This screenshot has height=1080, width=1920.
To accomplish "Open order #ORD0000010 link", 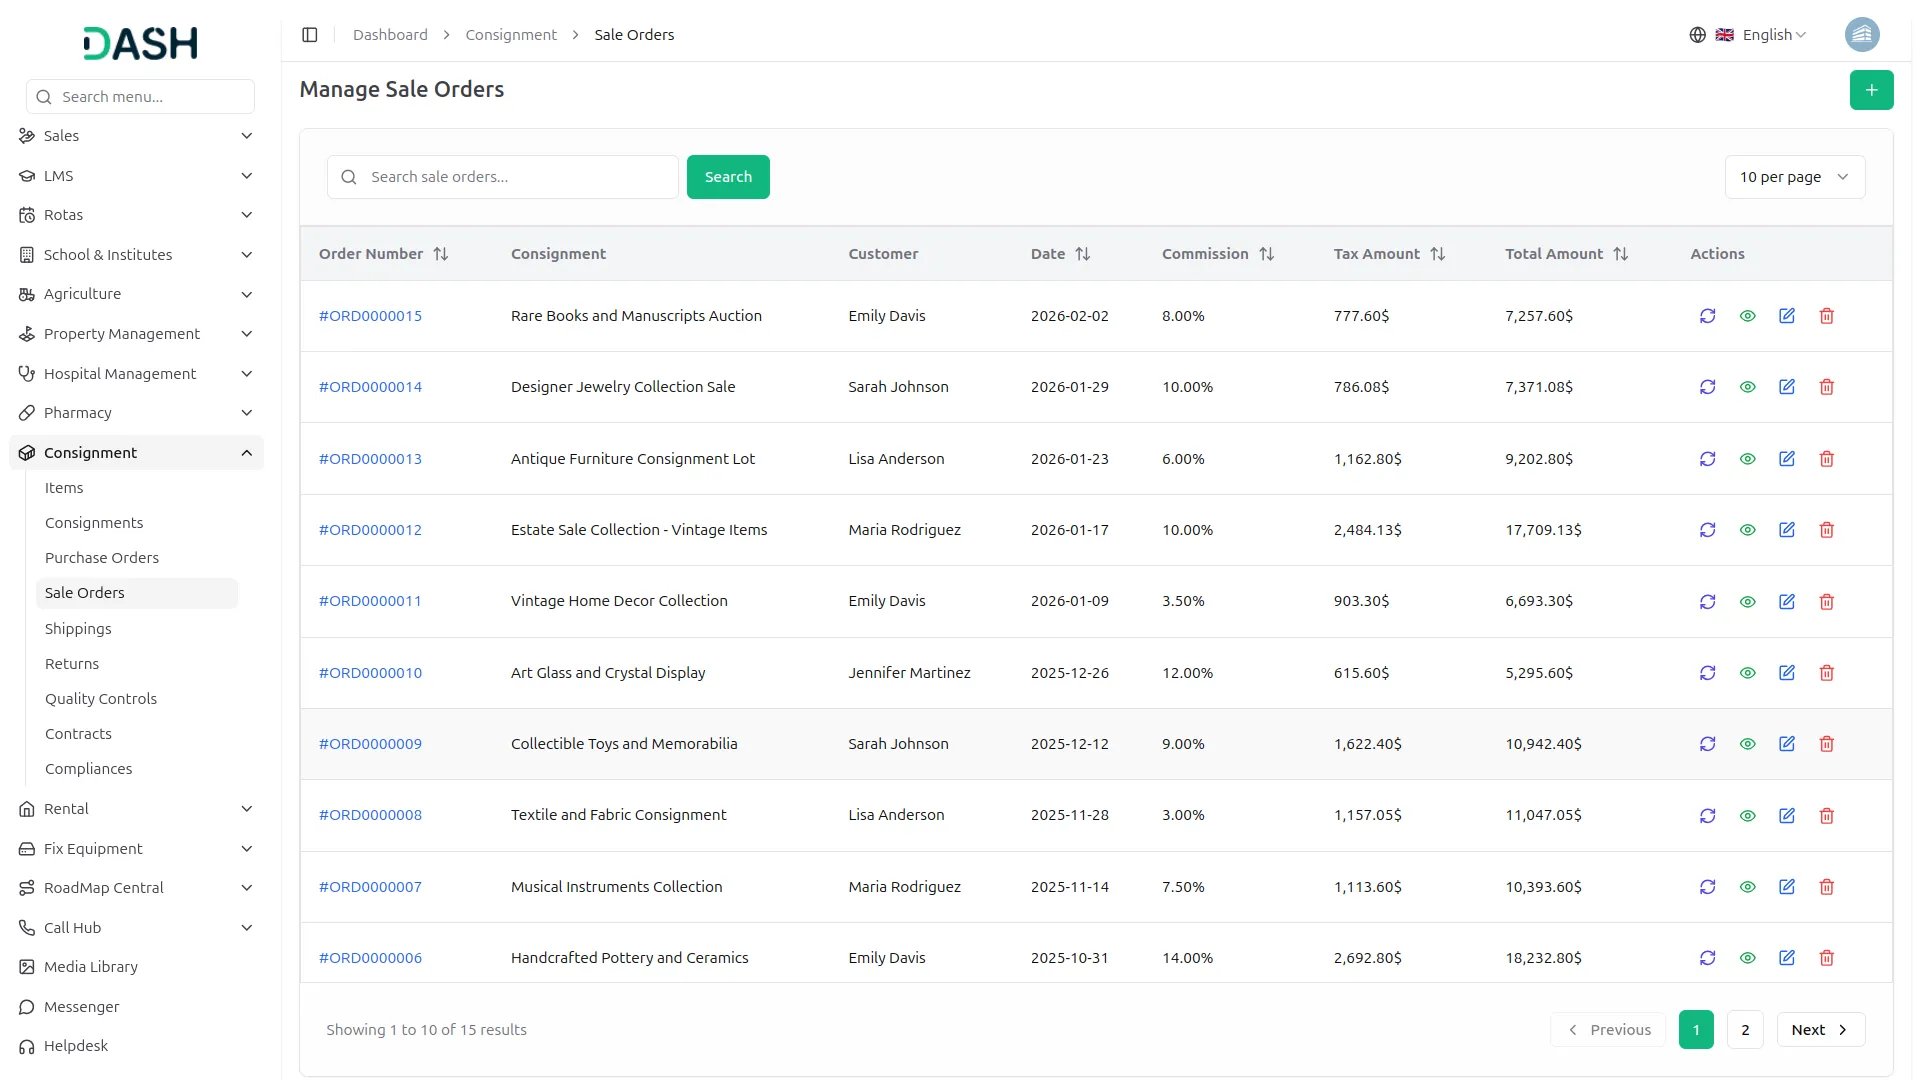I will [370, 673].
